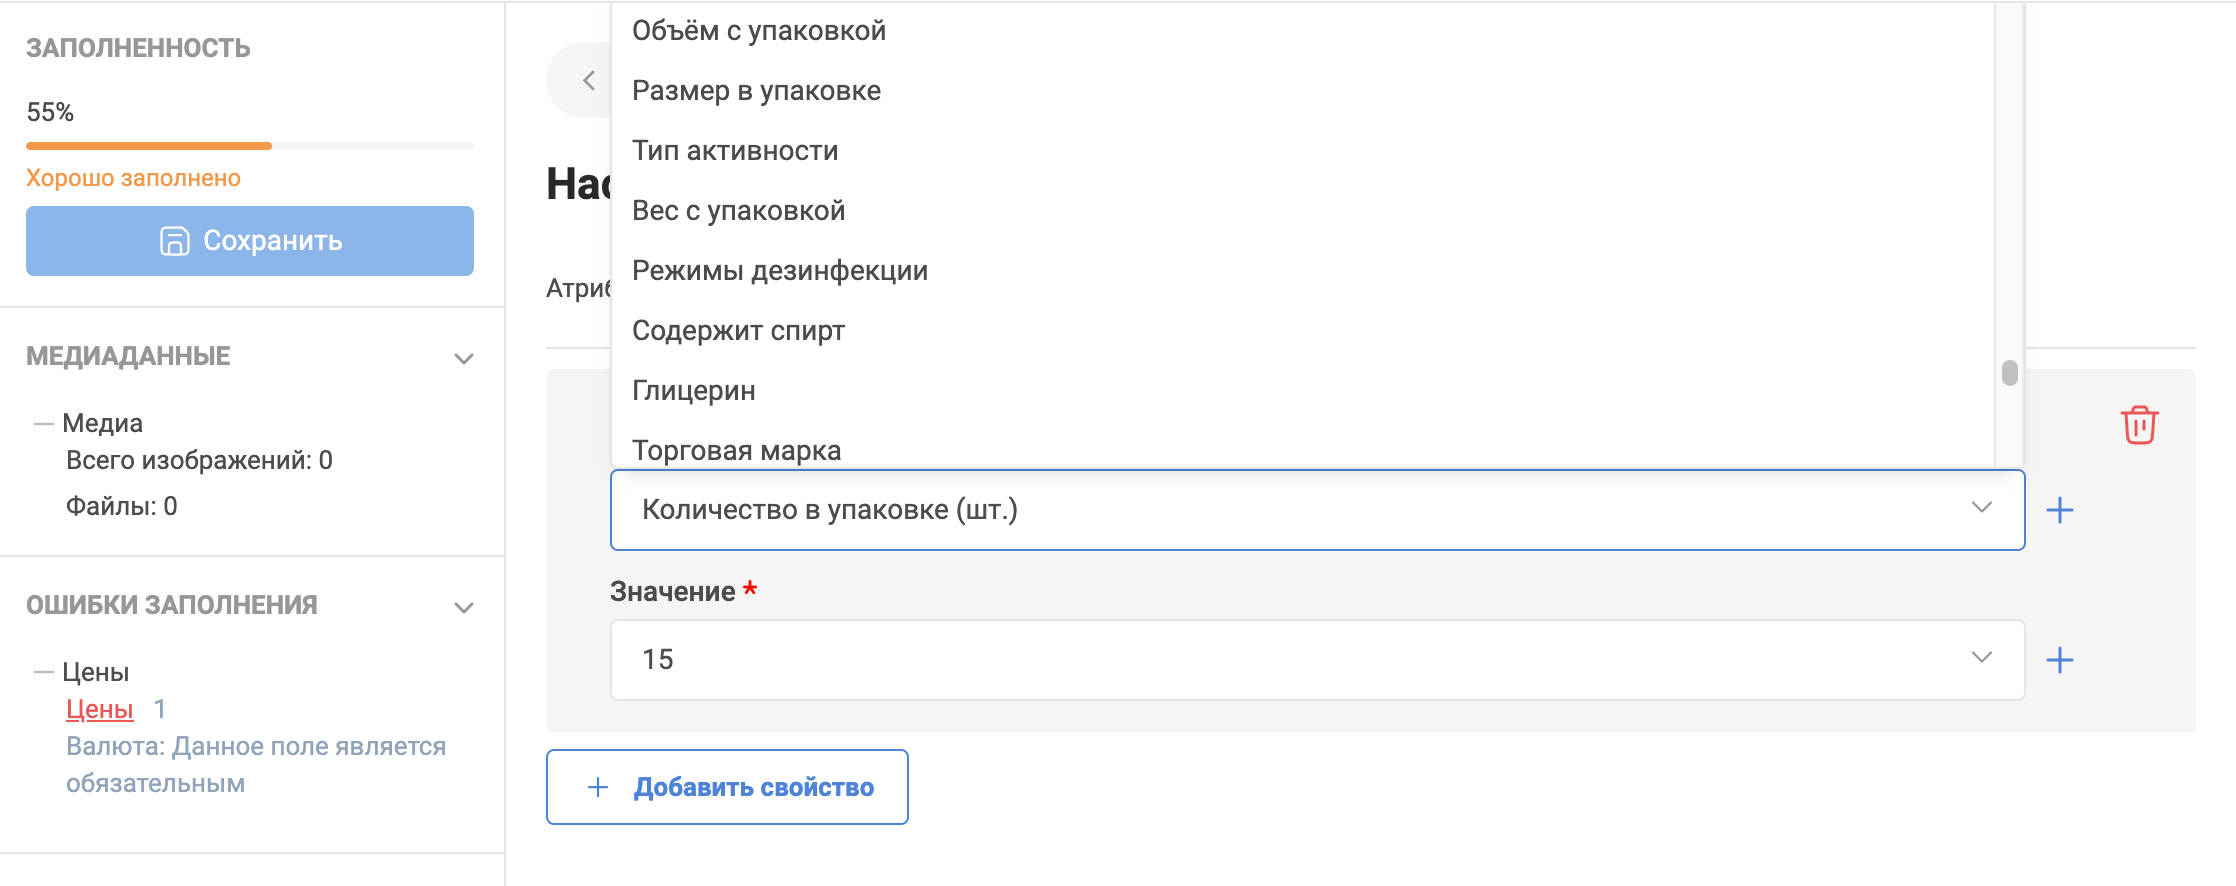This screenshot has height=886, width=2236.
Task: Open the red Цены error link
Action: 99,709
